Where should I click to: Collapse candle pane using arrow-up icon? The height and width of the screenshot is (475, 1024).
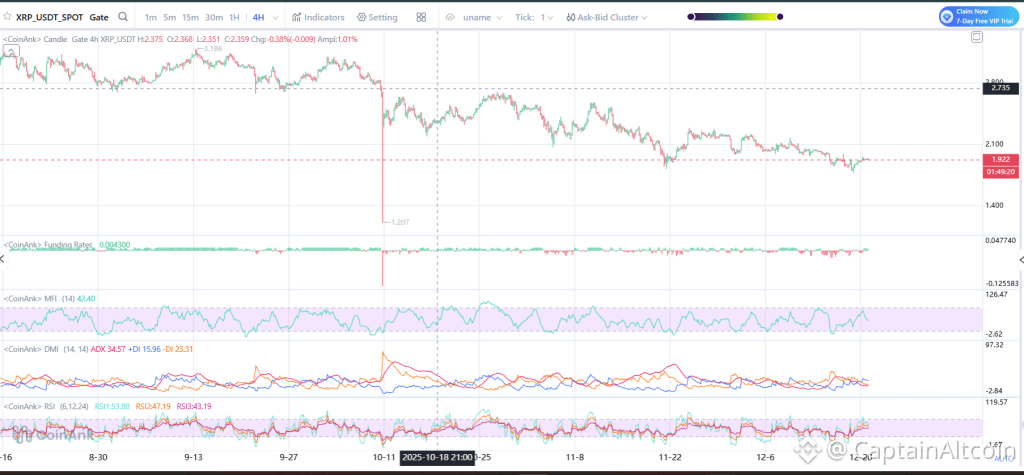(11, 50)
